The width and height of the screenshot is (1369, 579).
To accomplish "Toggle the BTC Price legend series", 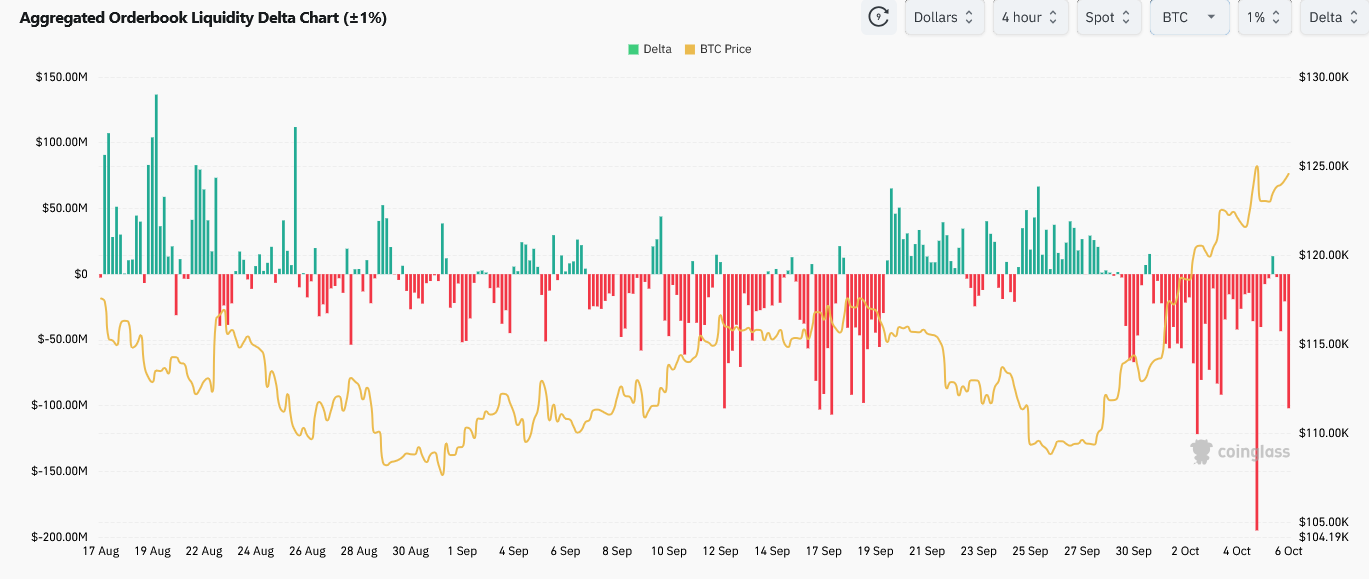I will [x=718, y=49].
